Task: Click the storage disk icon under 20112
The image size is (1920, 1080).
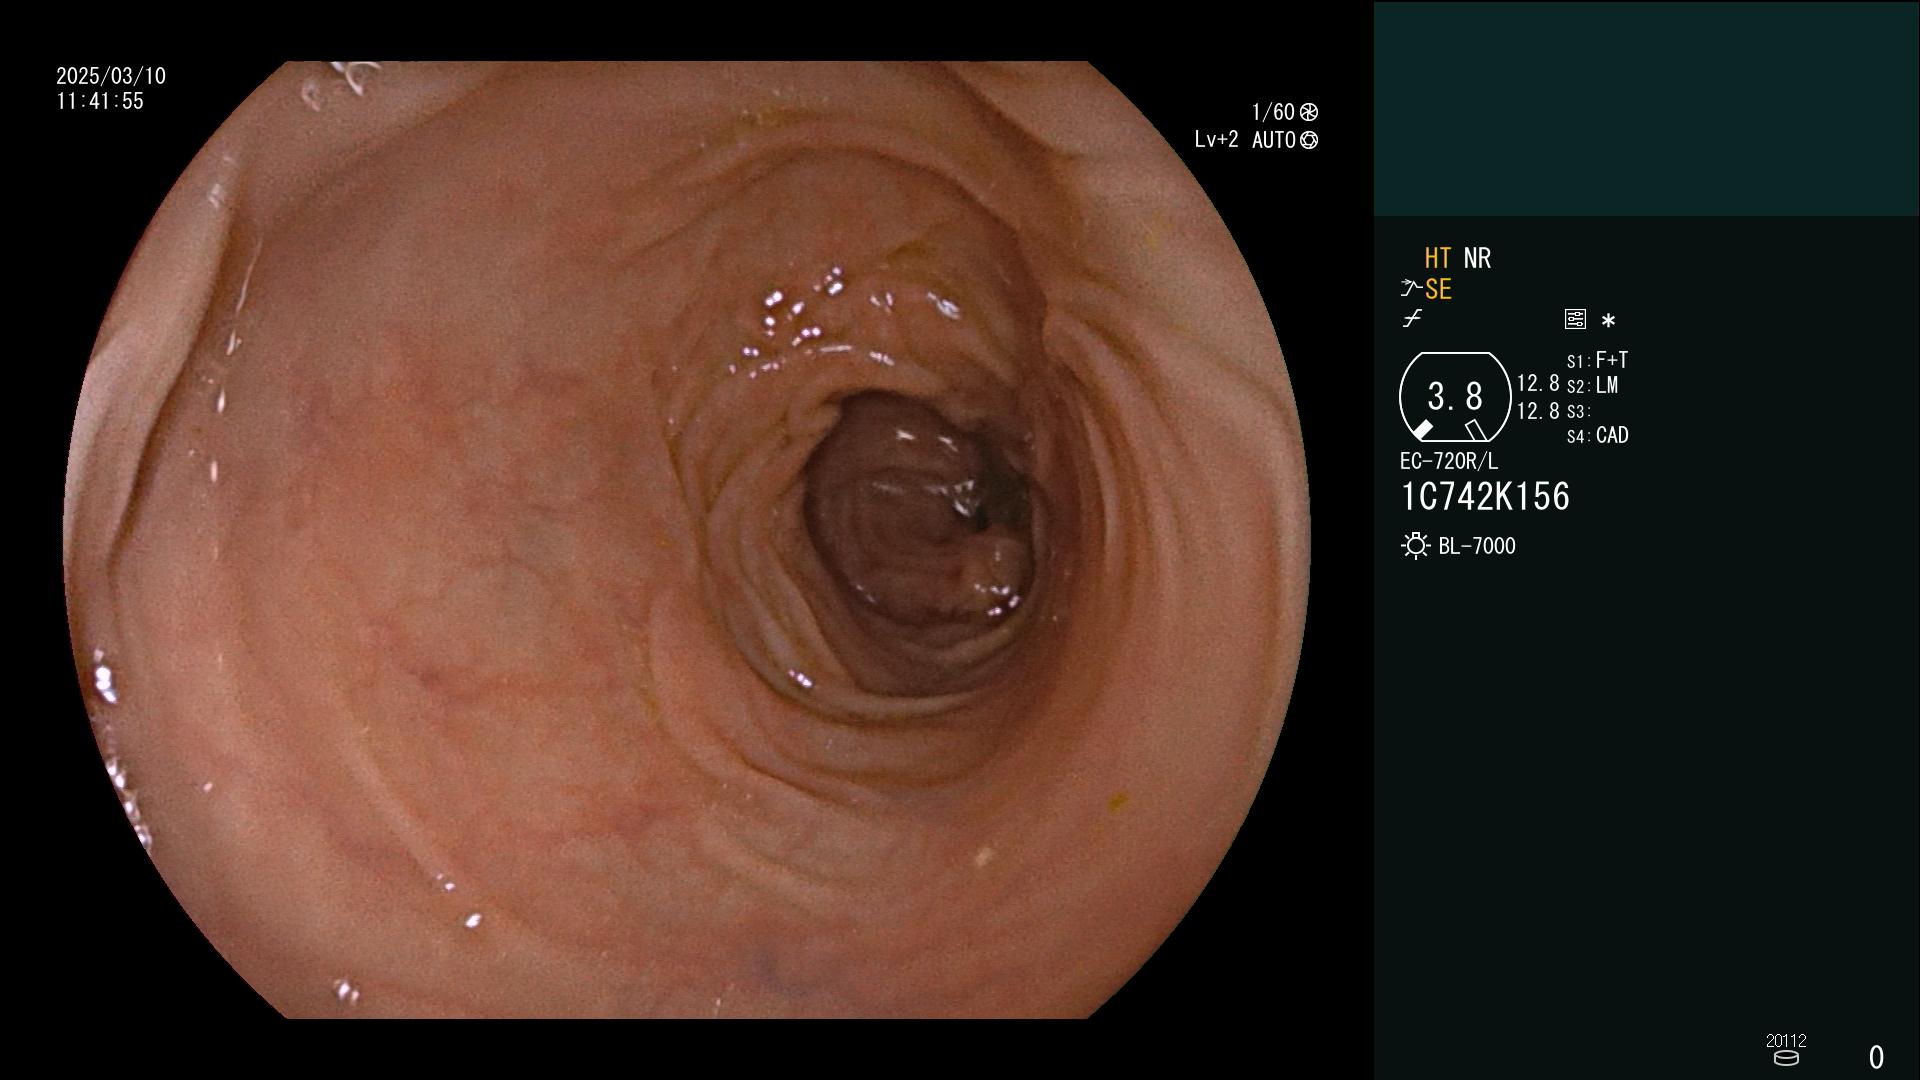Action: [1786, 1058]
